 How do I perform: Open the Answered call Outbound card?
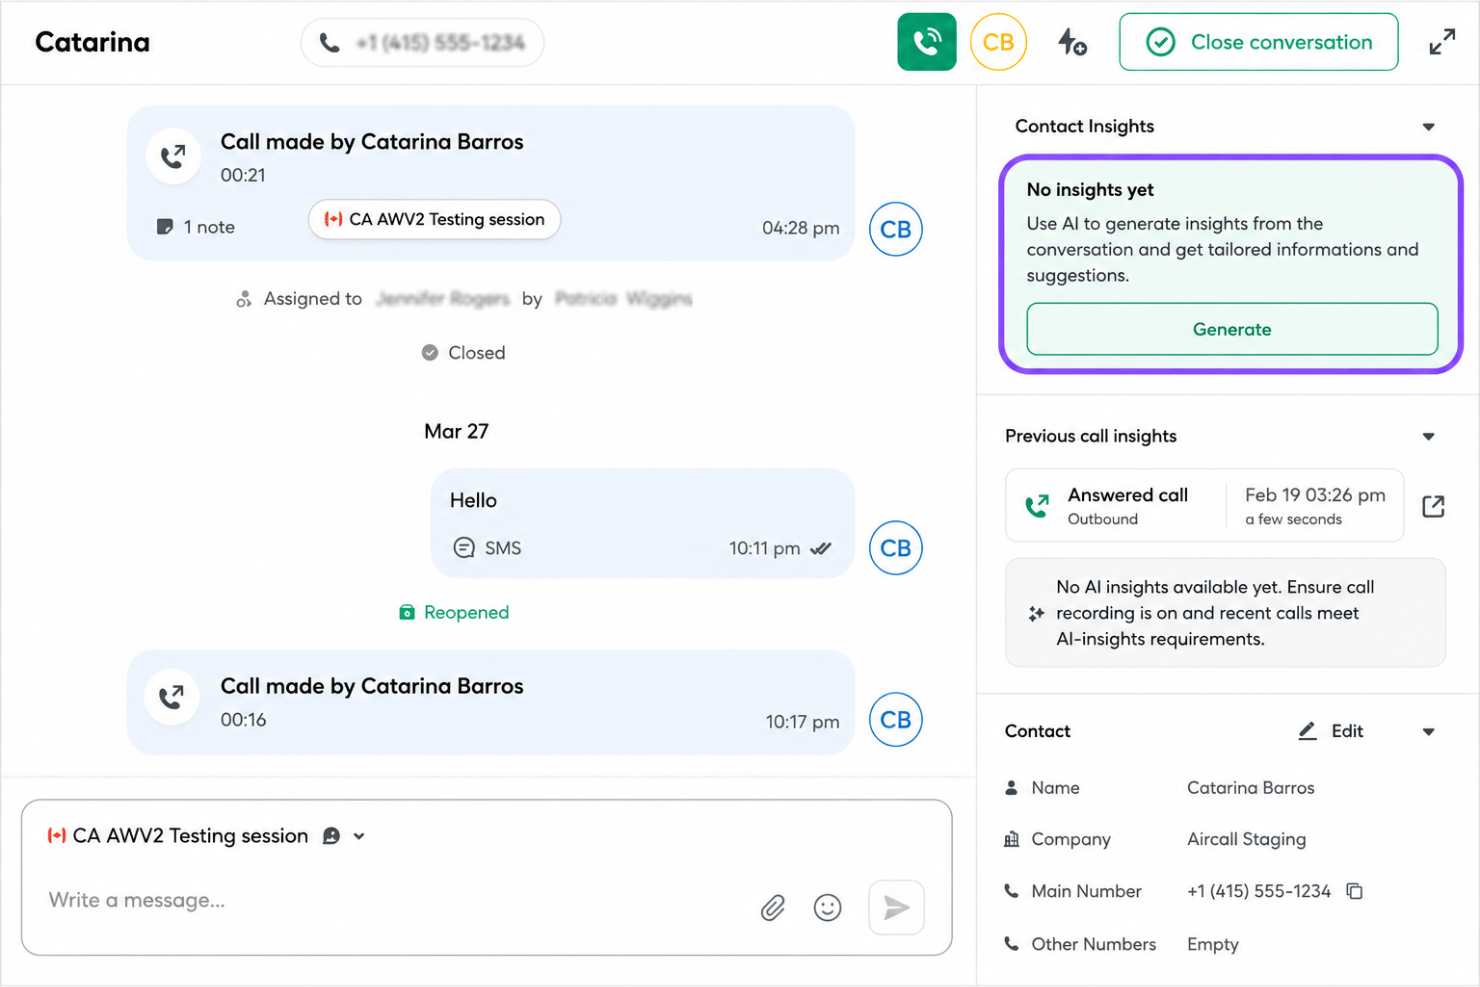point(1204,506)
